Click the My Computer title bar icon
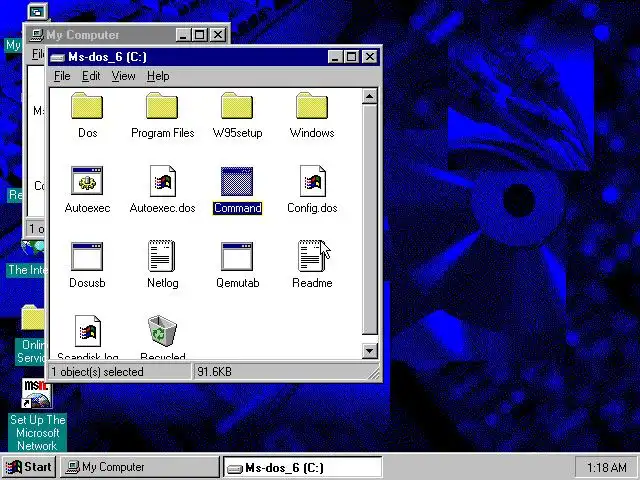The width and height of the screenshot is (640, 480). pyautogui.click(x=37, y=35)
